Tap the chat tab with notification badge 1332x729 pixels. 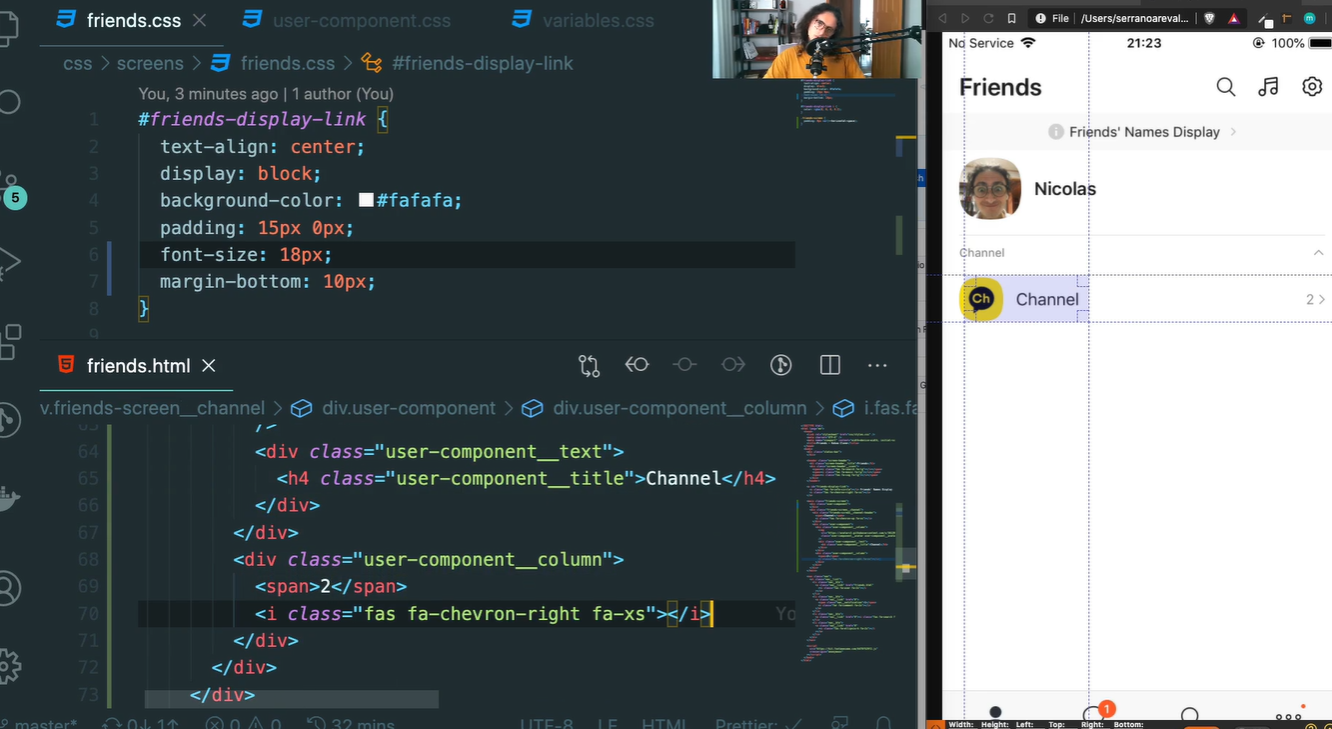coord(1097,713)
